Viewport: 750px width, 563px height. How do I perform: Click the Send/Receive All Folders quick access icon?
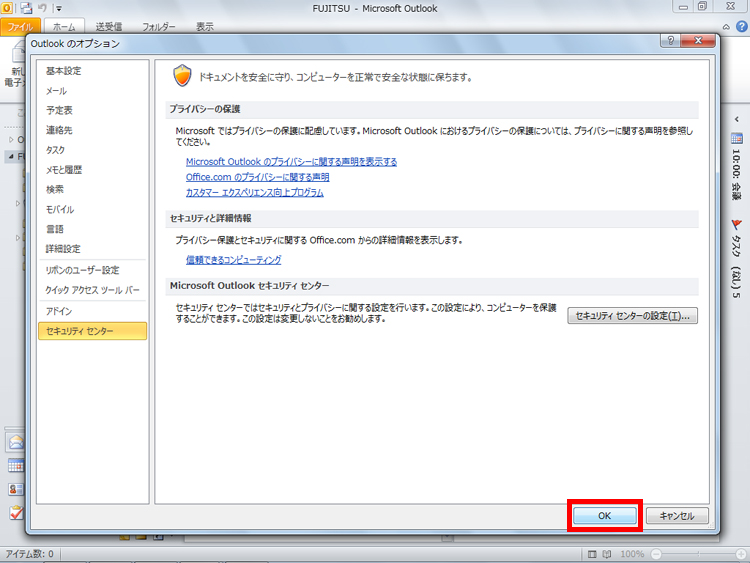point(26,8)
